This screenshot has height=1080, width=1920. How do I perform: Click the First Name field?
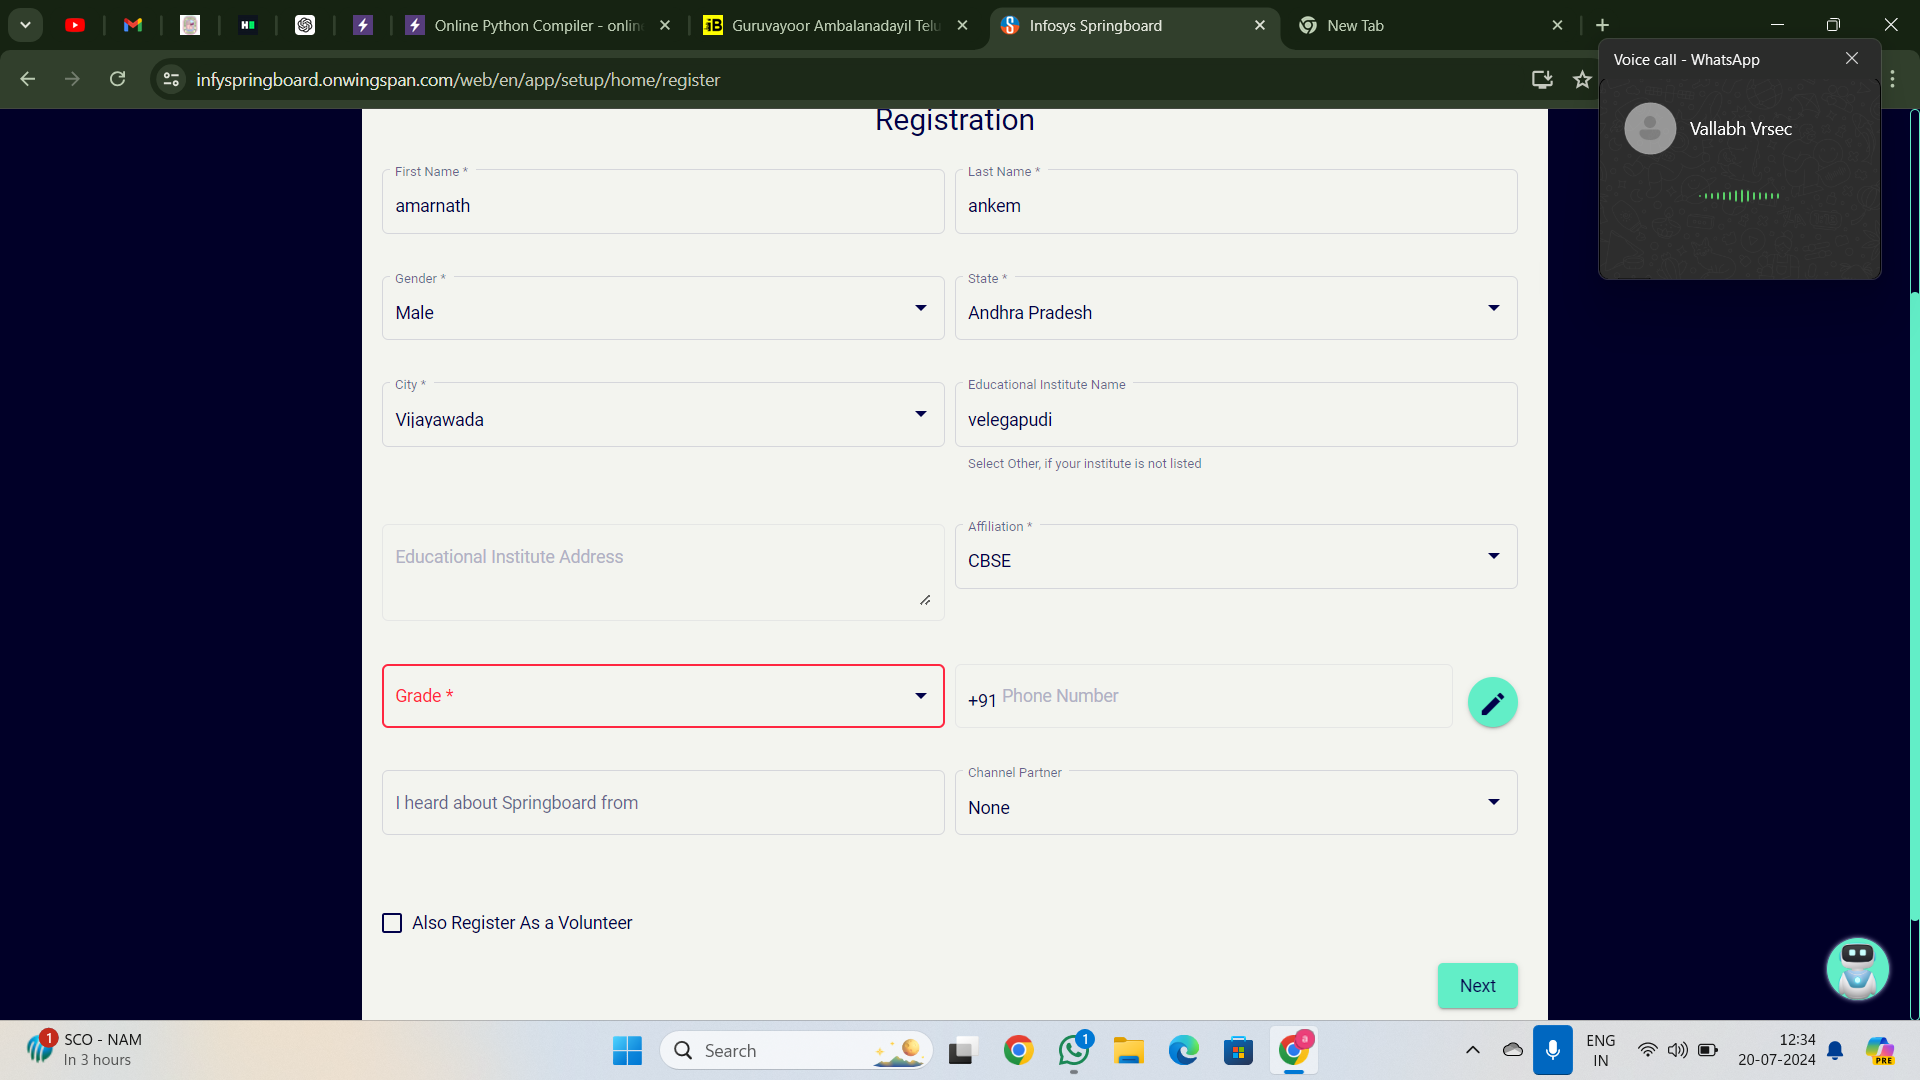click(663, 202)
